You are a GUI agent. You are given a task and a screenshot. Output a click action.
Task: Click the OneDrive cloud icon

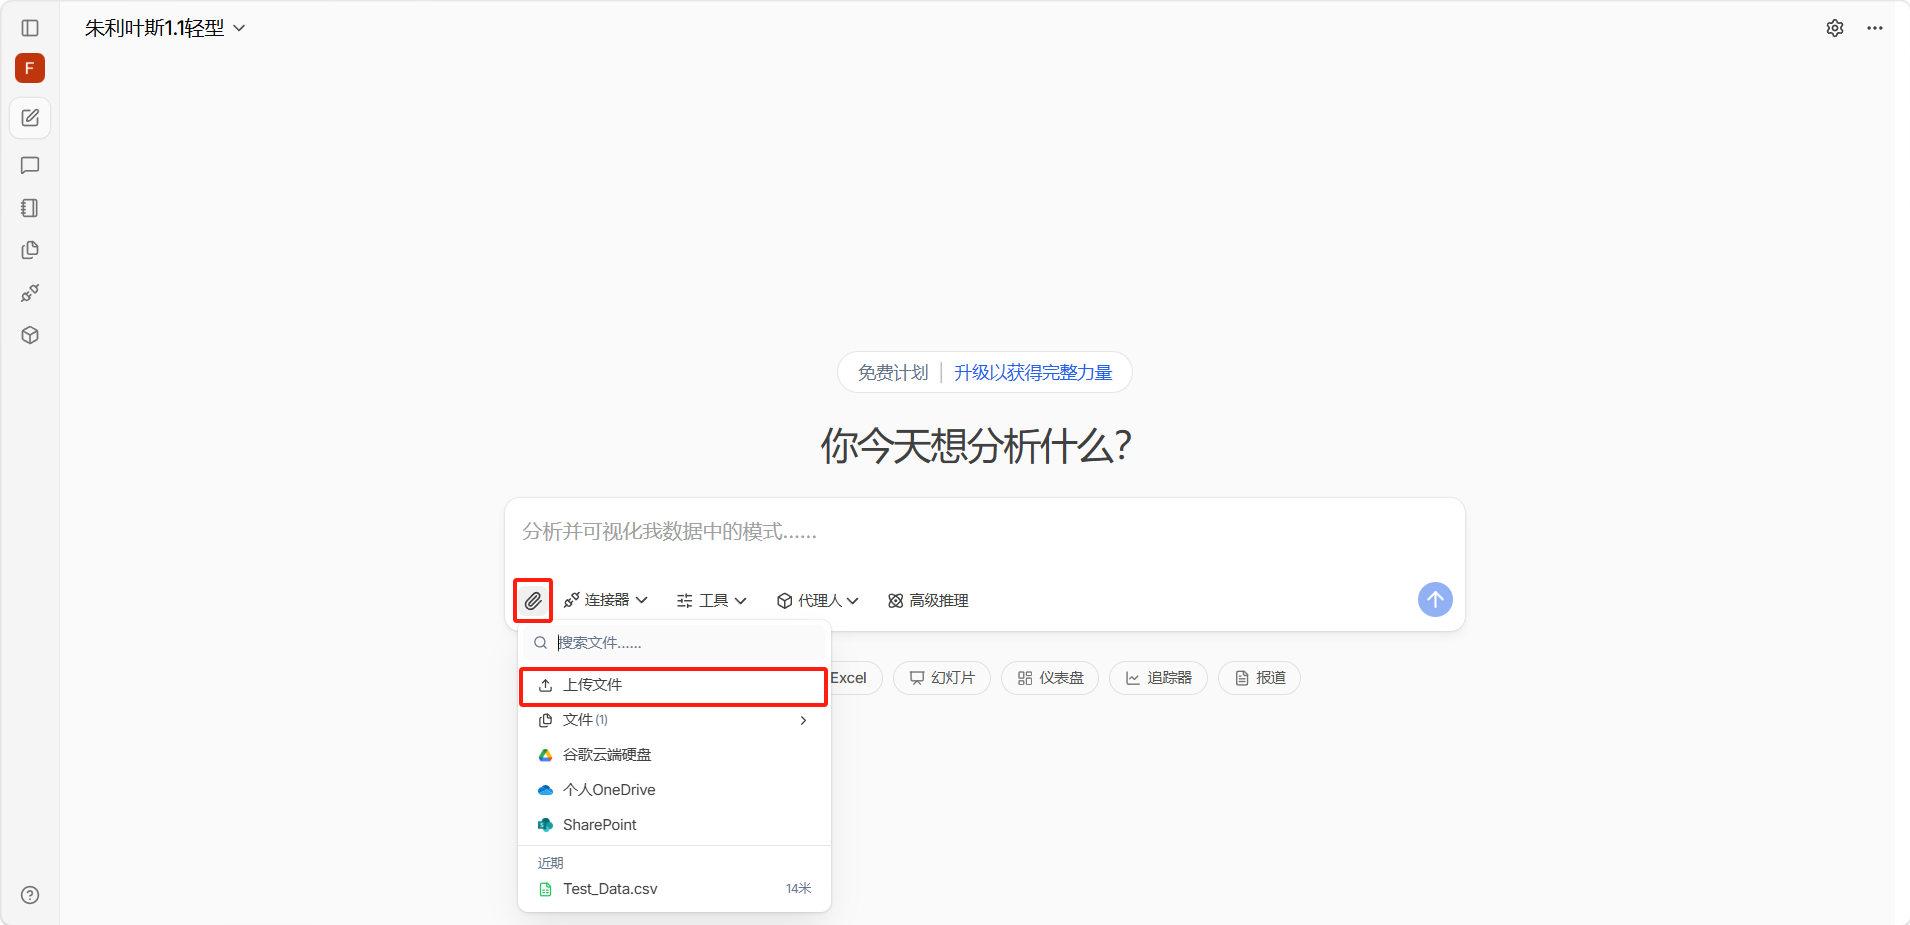click(545, 790)
